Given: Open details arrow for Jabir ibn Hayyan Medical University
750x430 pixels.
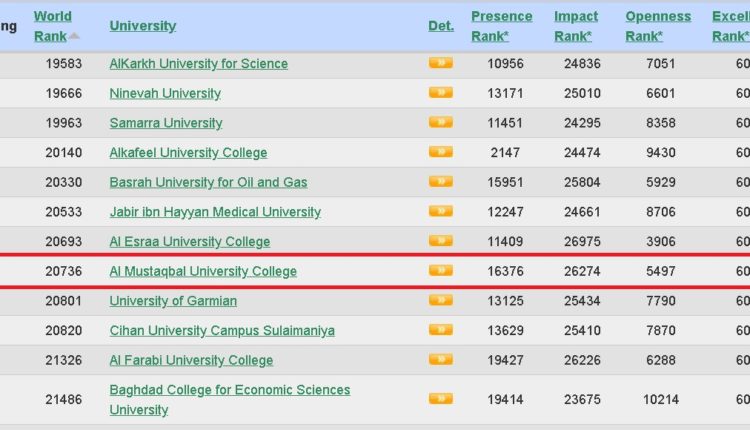Looking at the screenshot, I should point(440,211).
